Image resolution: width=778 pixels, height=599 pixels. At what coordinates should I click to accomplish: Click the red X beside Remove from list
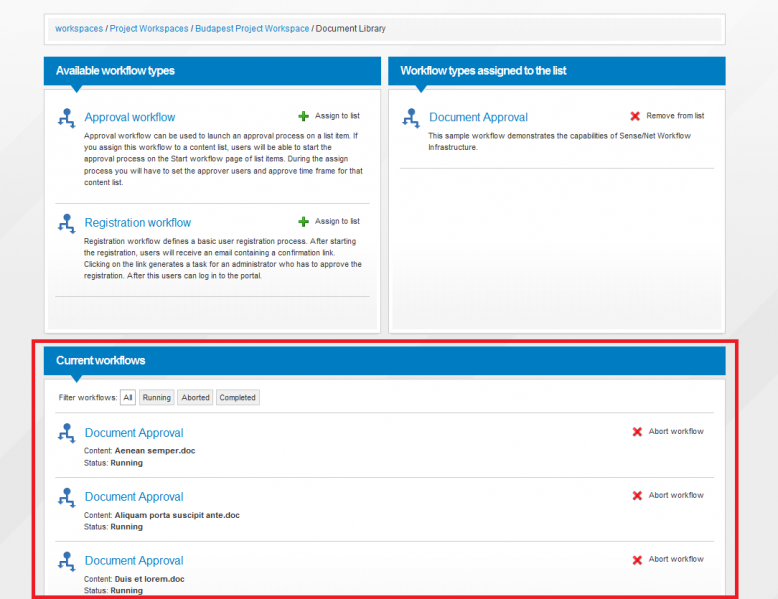pyautogui.click(x=635, y=116)
